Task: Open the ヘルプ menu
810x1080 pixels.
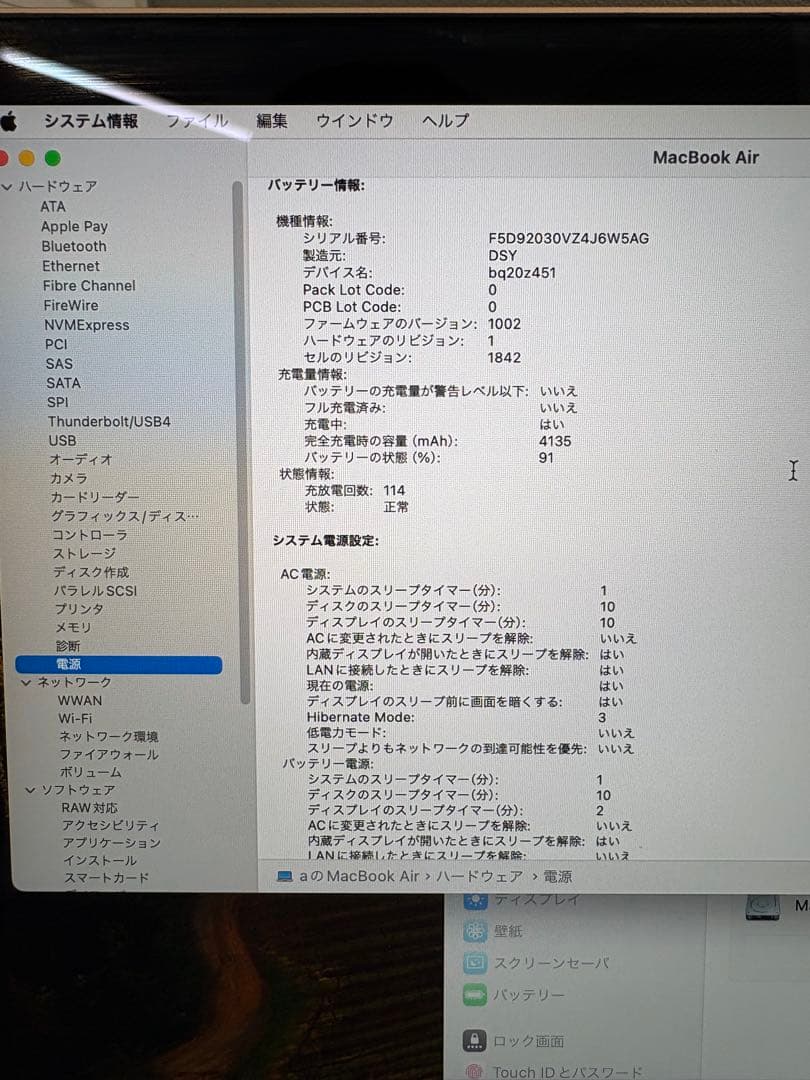Action: 443,120
